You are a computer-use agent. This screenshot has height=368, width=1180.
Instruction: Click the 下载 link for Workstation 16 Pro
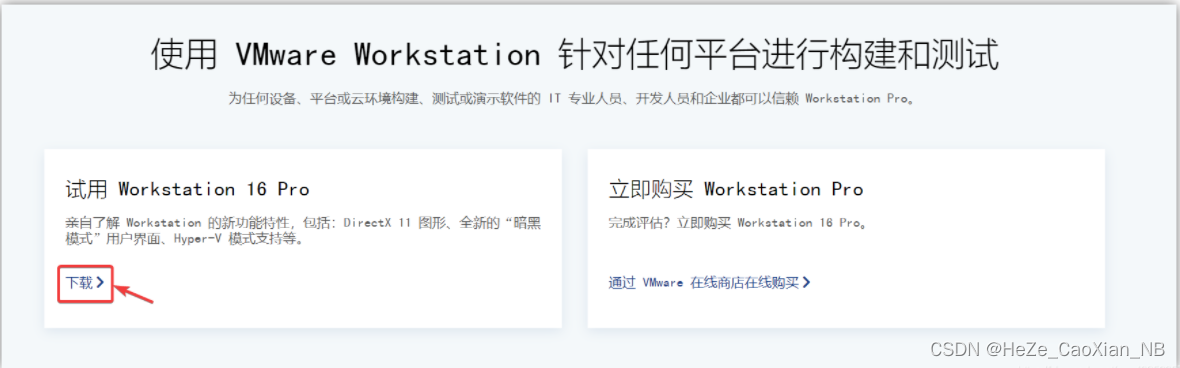click(x=84, y=284)
